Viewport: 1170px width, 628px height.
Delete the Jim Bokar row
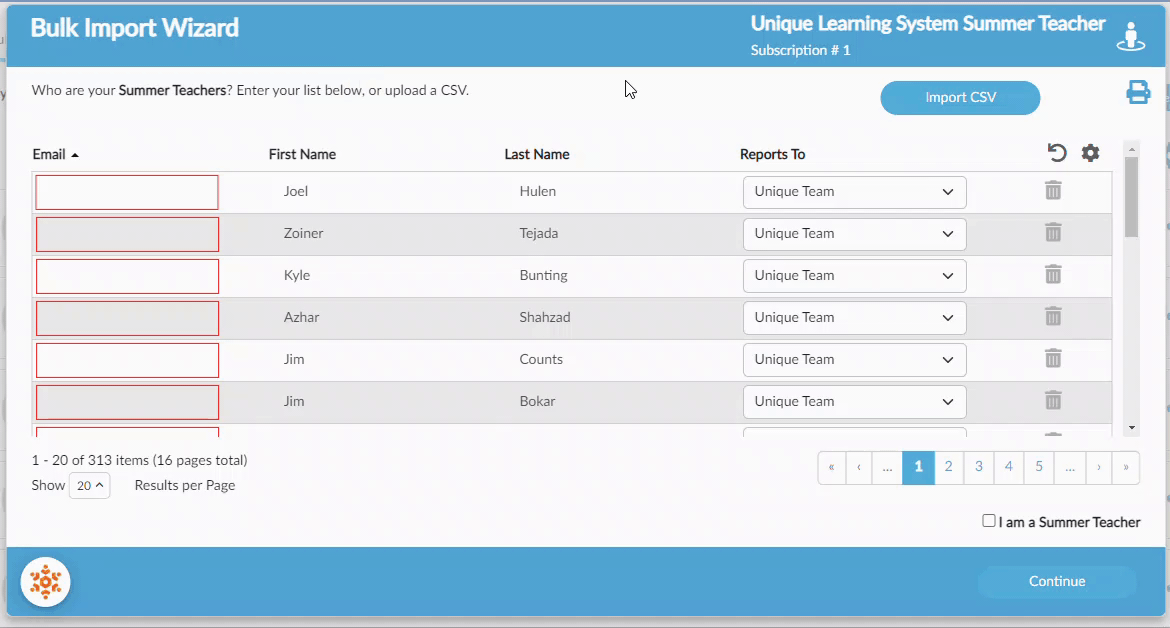[x=1053, y=401]
